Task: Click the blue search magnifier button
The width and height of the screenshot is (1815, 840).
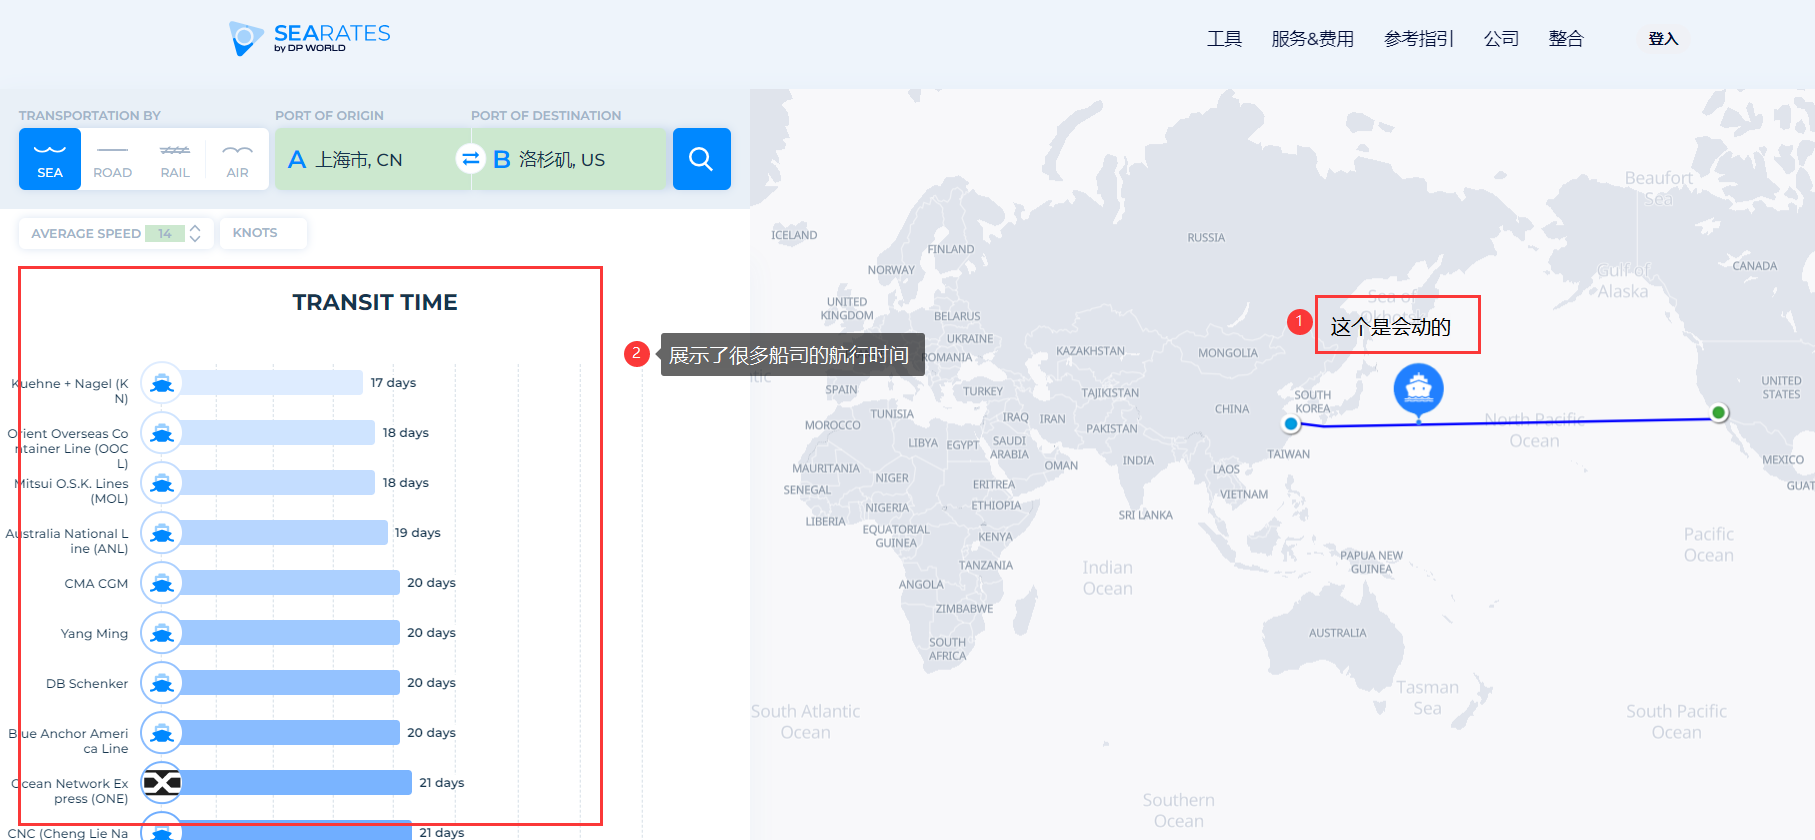Action: coord(701,159)
